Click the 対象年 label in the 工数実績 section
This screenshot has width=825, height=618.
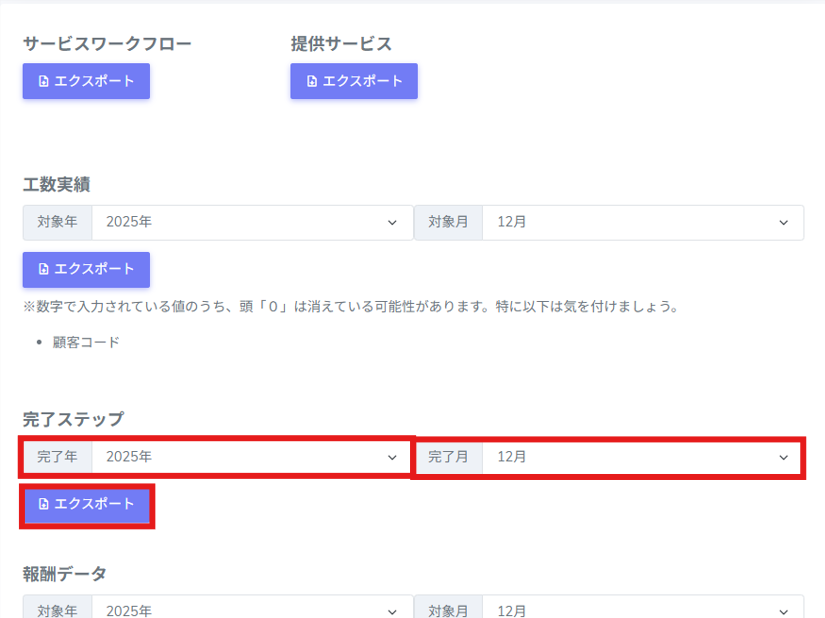pos(57,223)
